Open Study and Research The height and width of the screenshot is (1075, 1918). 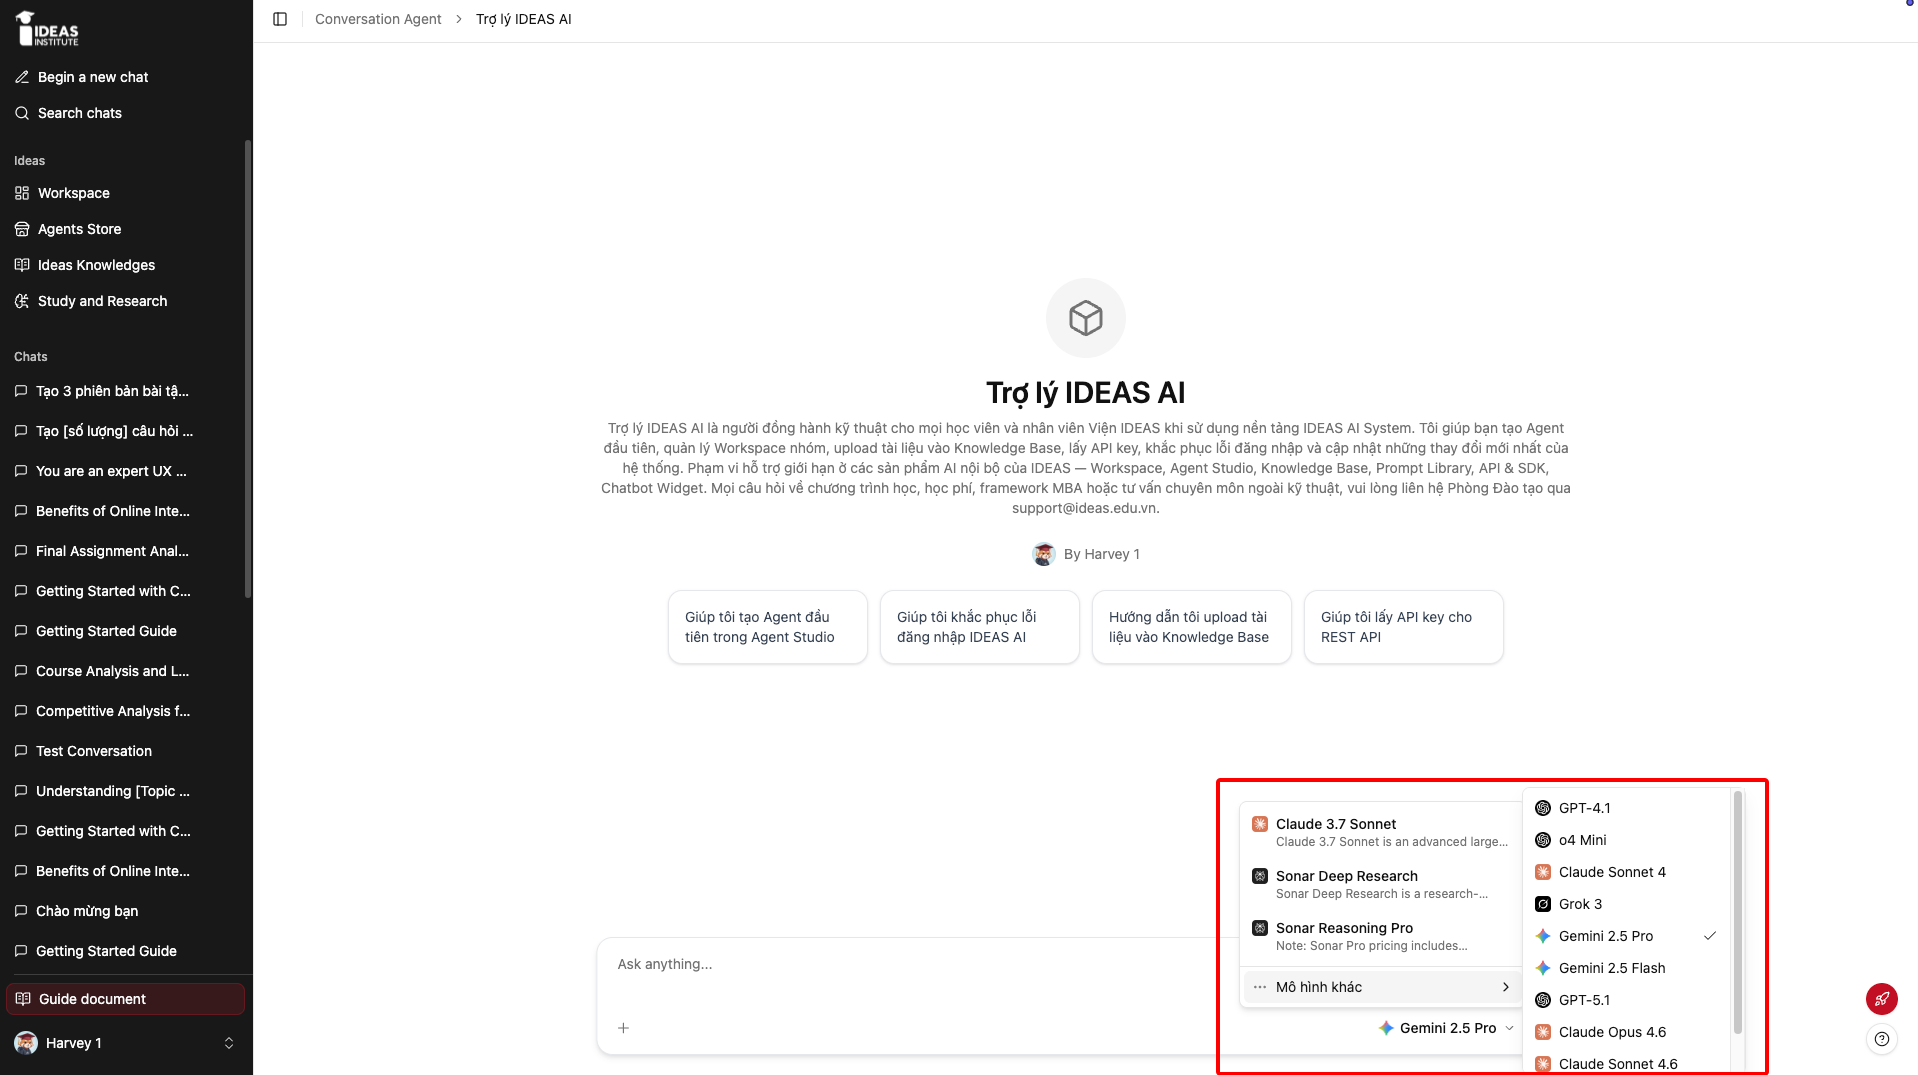tap(125, 301)
